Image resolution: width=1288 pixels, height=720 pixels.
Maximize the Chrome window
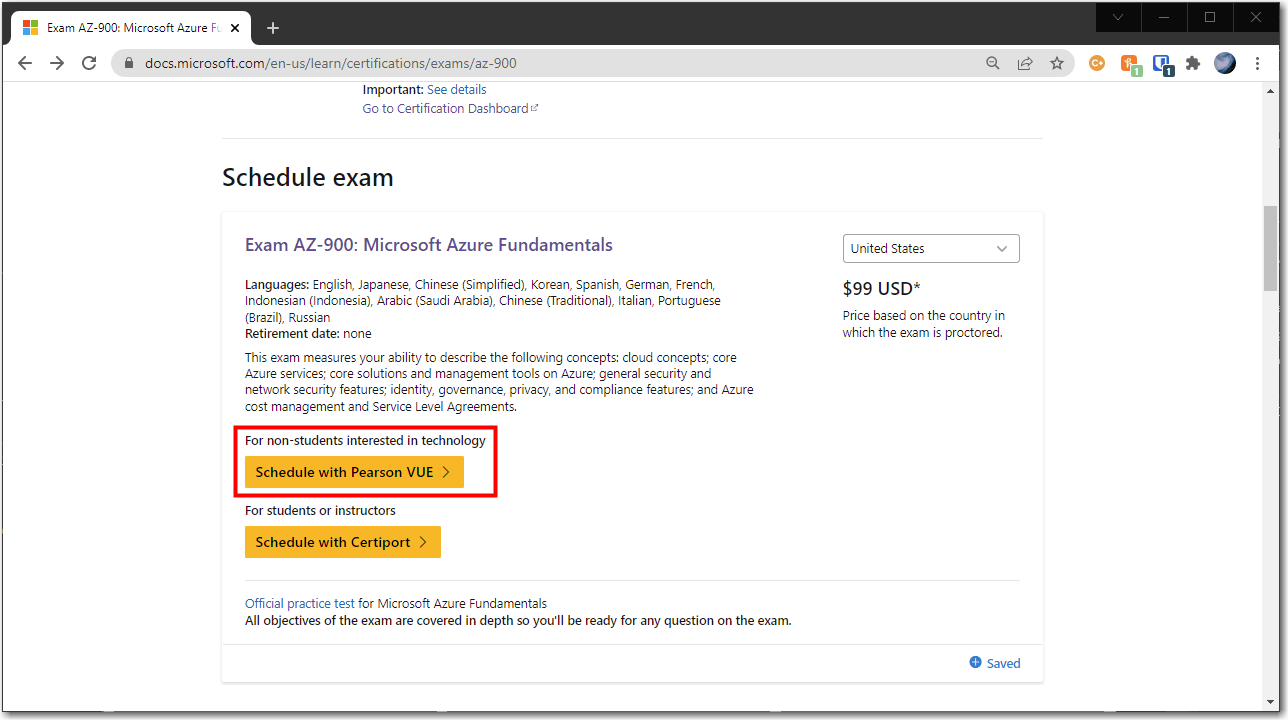tap(1210, 17)
